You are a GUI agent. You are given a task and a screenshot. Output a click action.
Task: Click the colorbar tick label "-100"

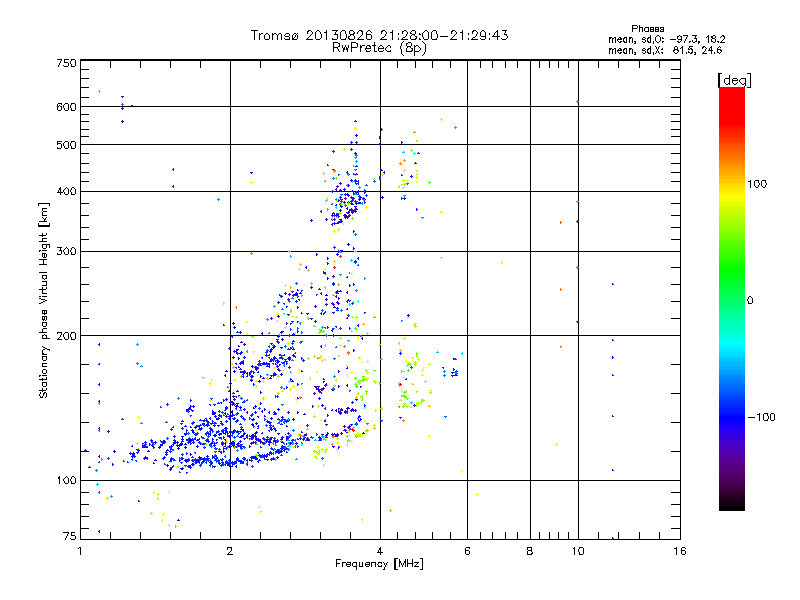click(762, 417)
